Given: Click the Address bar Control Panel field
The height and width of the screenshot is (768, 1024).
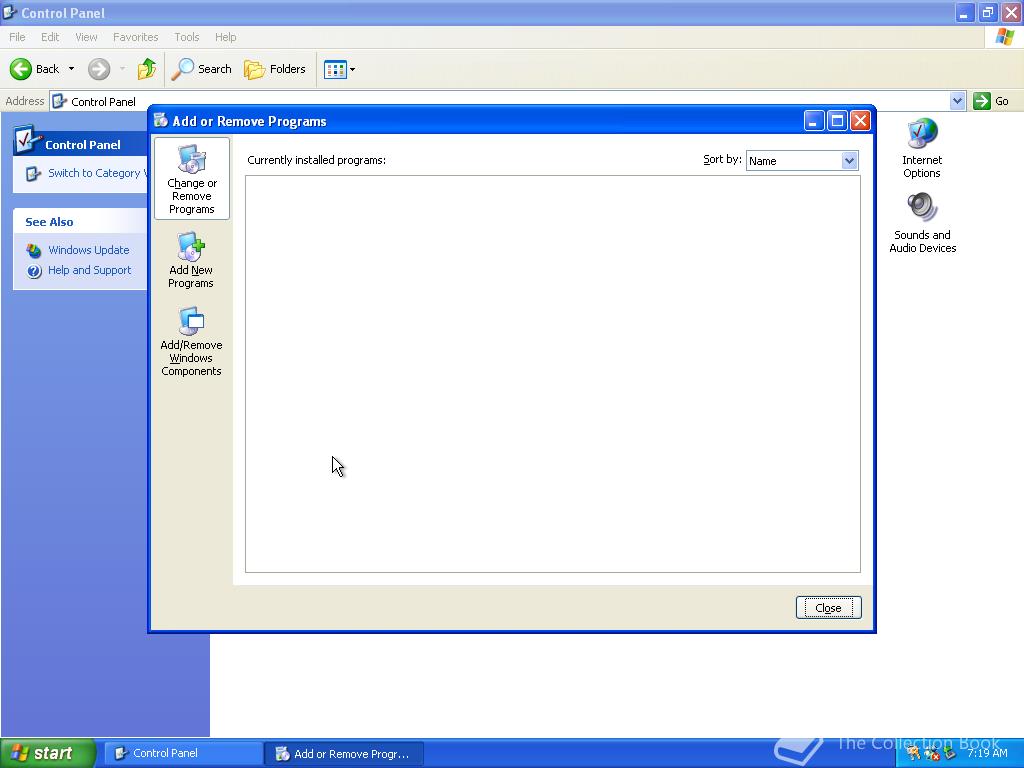Looking at the screenshot, I should (x=500, y=101).
